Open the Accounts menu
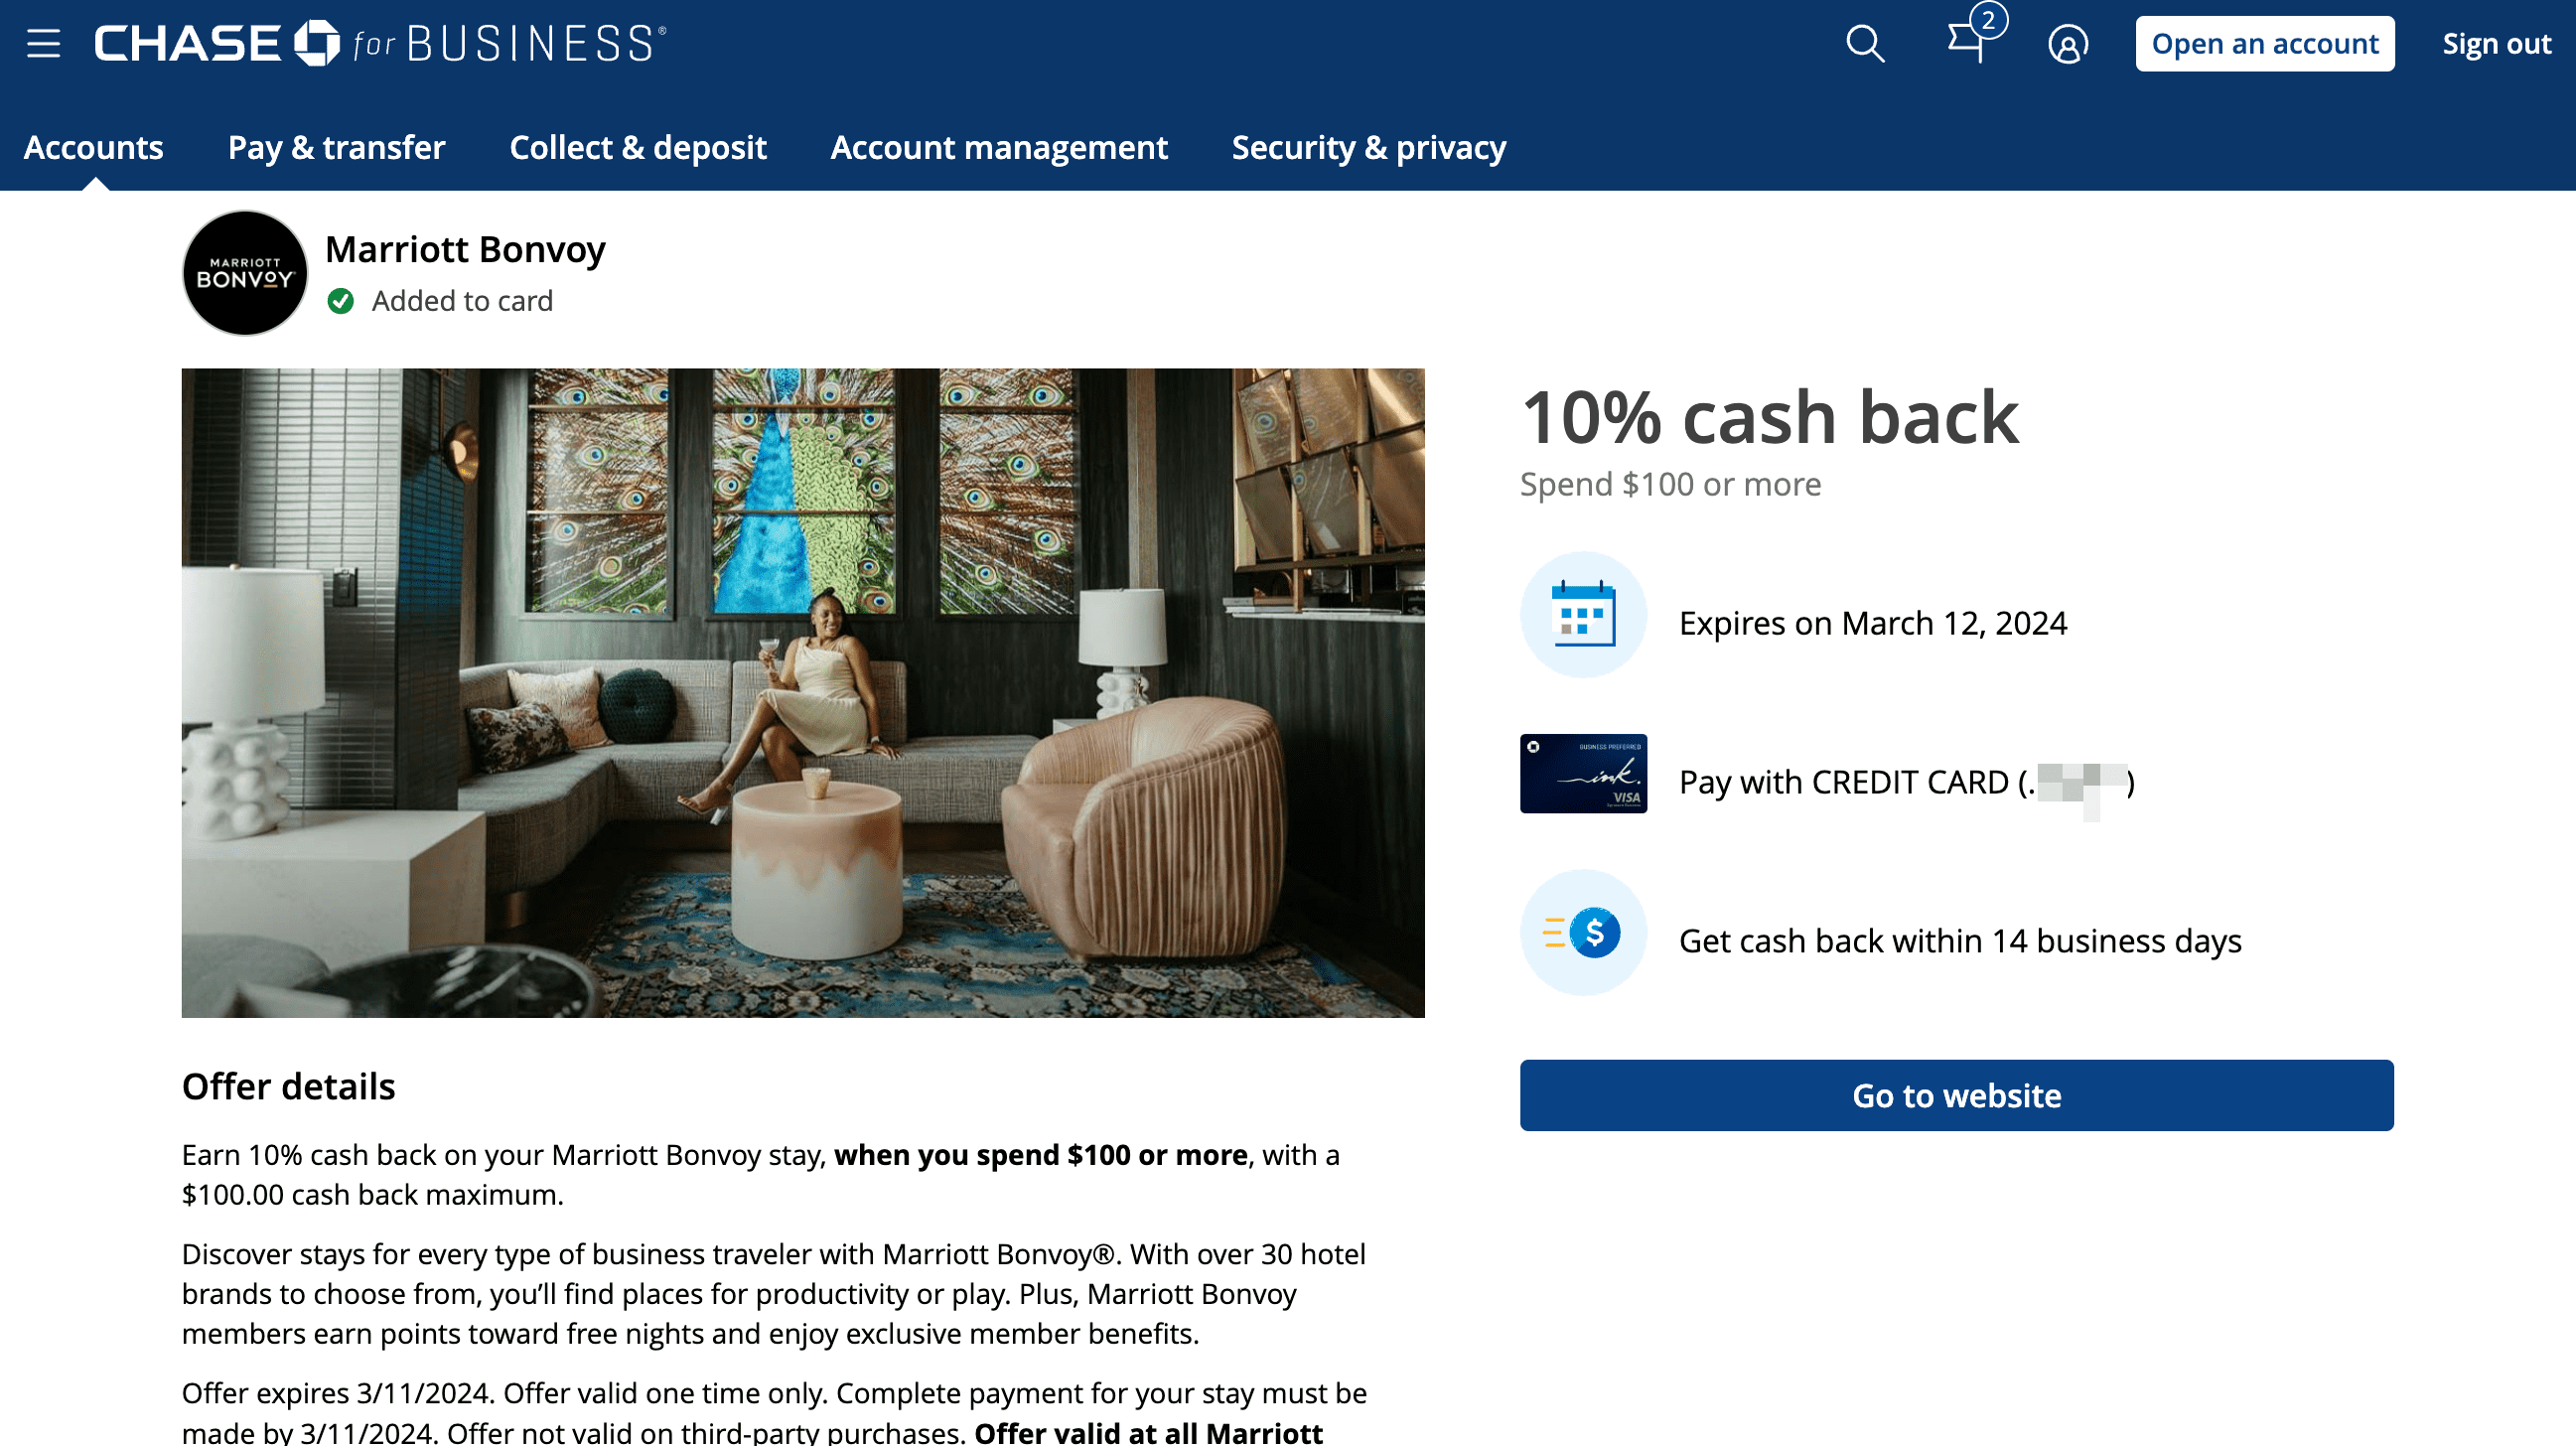Viewport: 2576px width, 1446px height. (94, 148)
